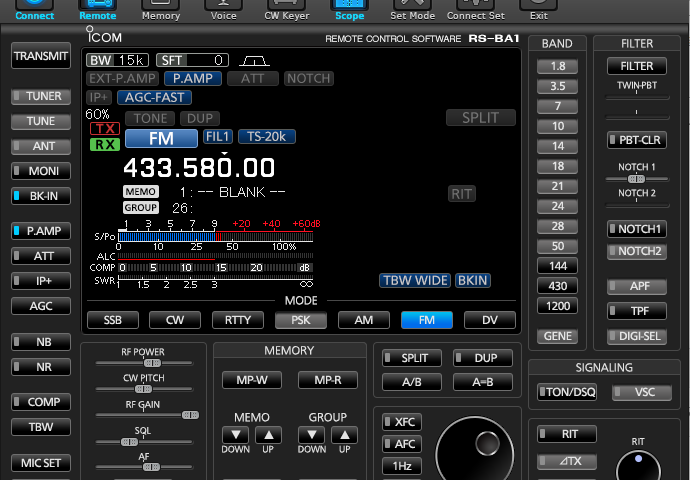The height and width of the screenshot is (480, 690).
Task: Click the TS-20k tuning step indicator
Action: [x=267, y=137]
